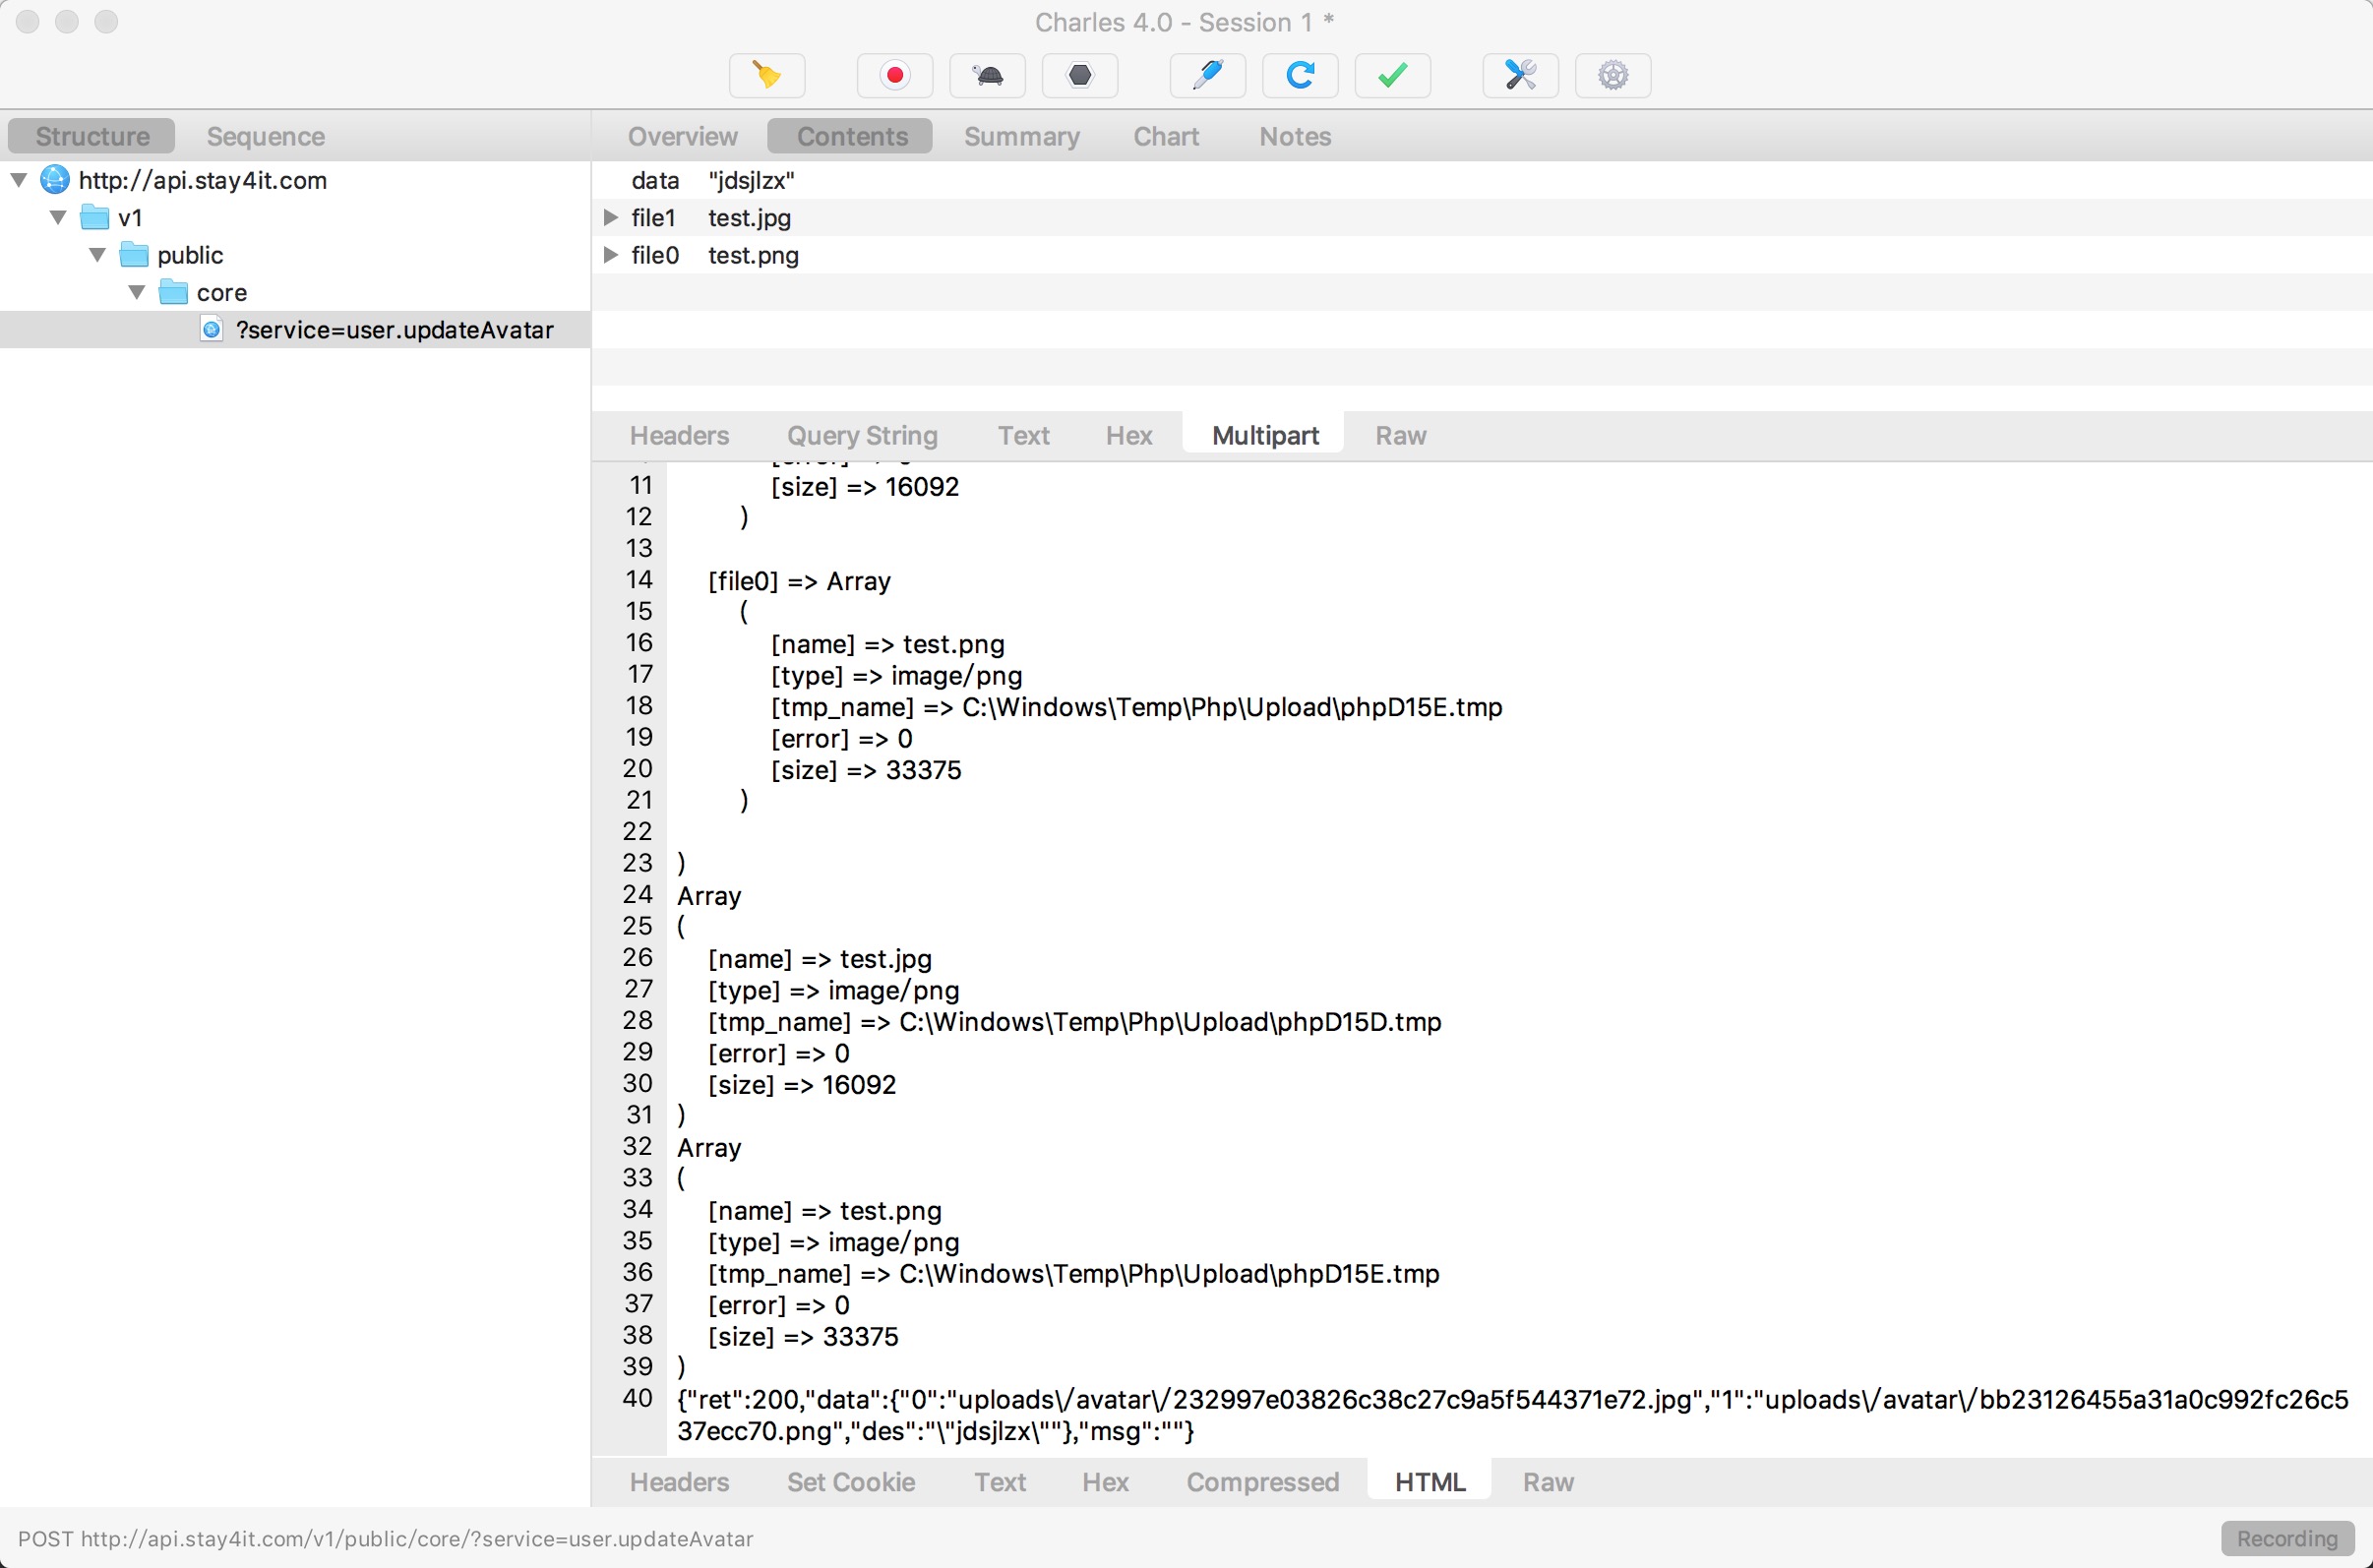2373x1568 pixels.
Task: Open the request Raw tab
Action: (1400, 436)
